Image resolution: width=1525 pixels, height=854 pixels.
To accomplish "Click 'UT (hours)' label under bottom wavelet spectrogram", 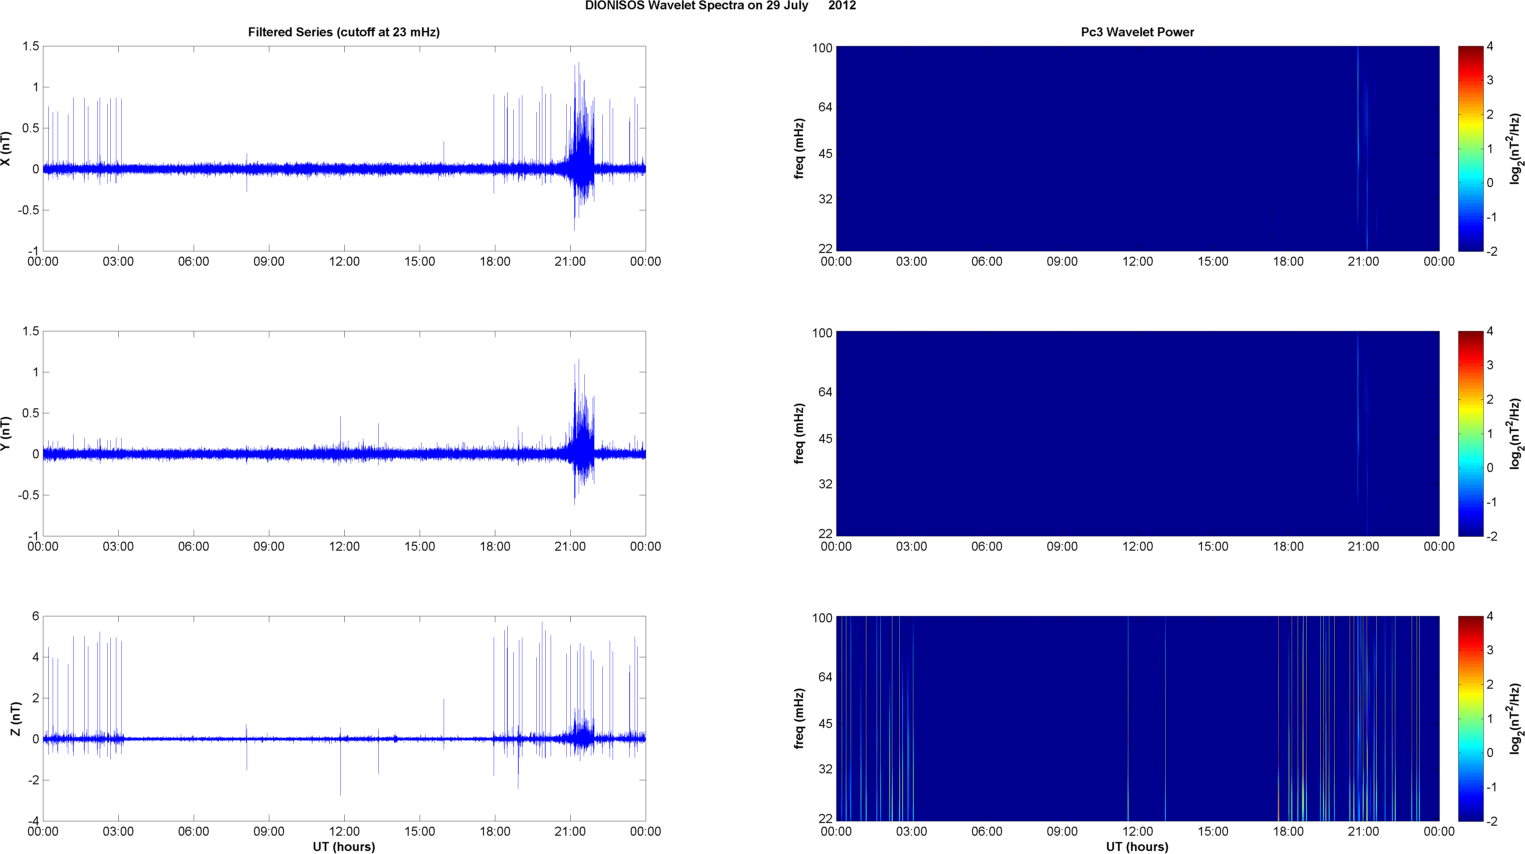I will pos(1137,846).
